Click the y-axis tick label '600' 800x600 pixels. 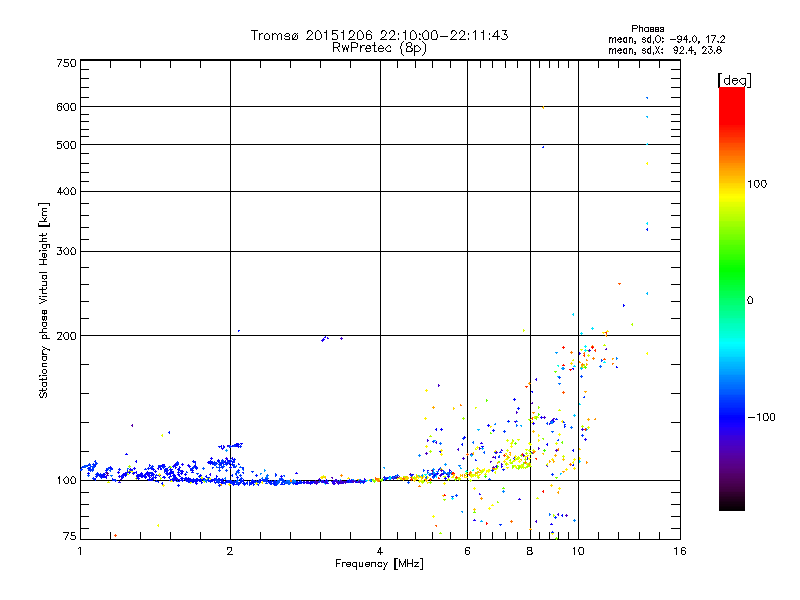(66, 107)
